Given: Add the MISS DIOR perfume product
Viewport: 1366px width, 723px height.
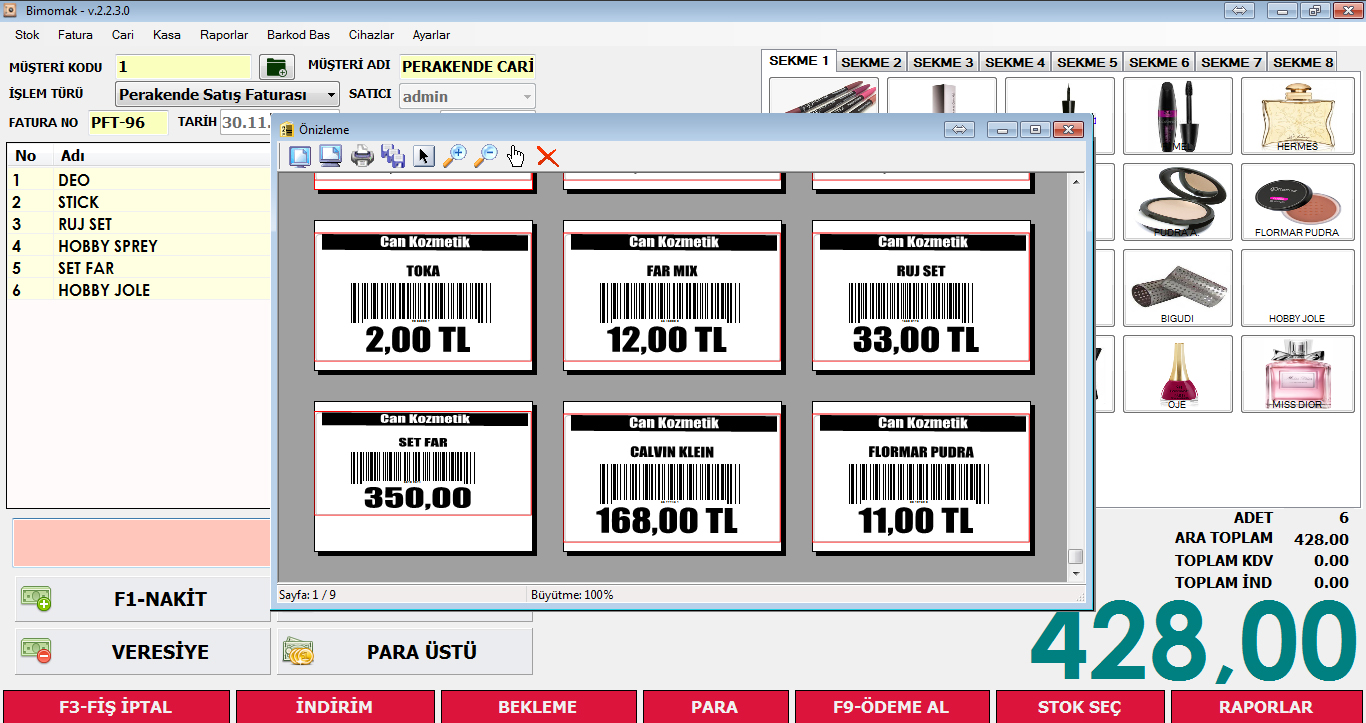Looking at the screenshot, I should 1297,373.
